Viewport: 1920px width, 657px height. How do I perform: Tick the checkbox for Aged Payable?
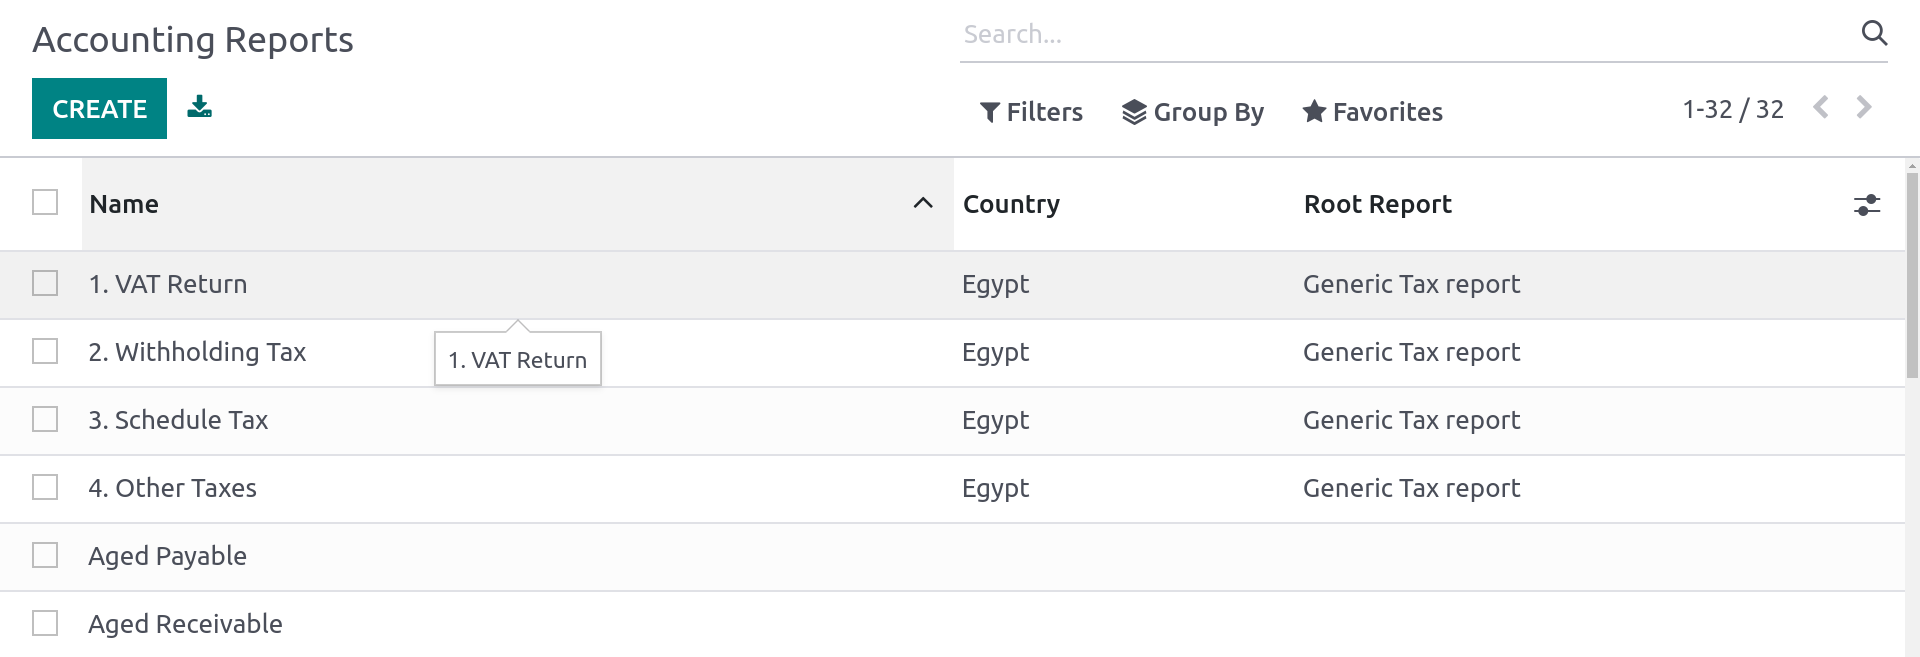click(x=45, y=555)
